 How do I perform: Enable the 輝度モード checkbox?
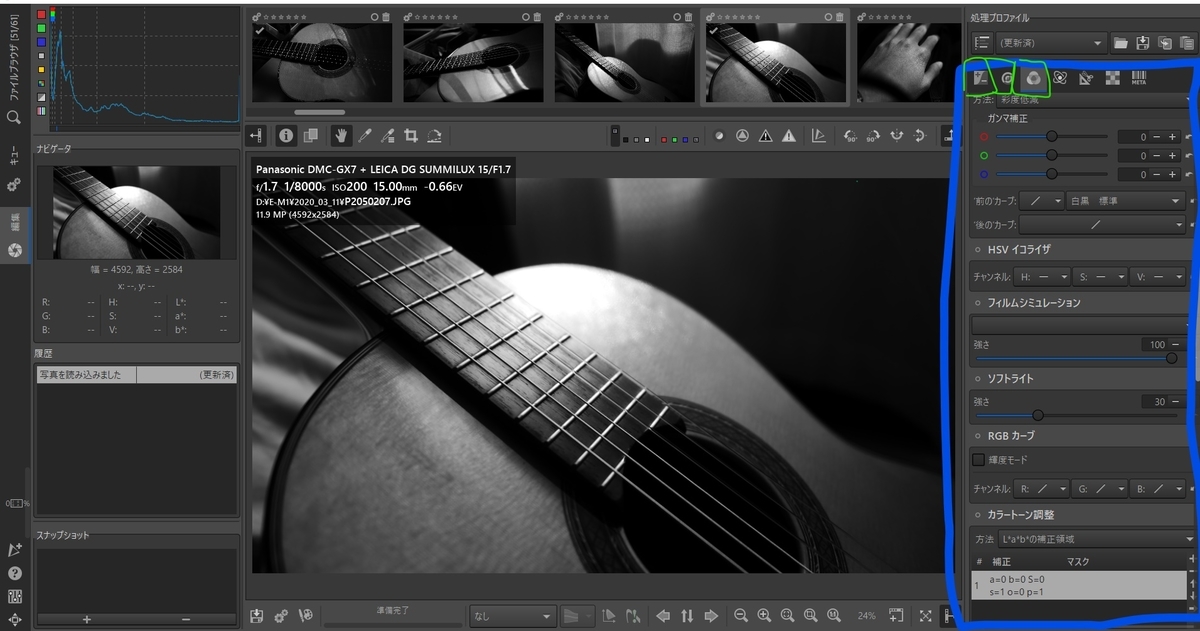coord(979,460)
